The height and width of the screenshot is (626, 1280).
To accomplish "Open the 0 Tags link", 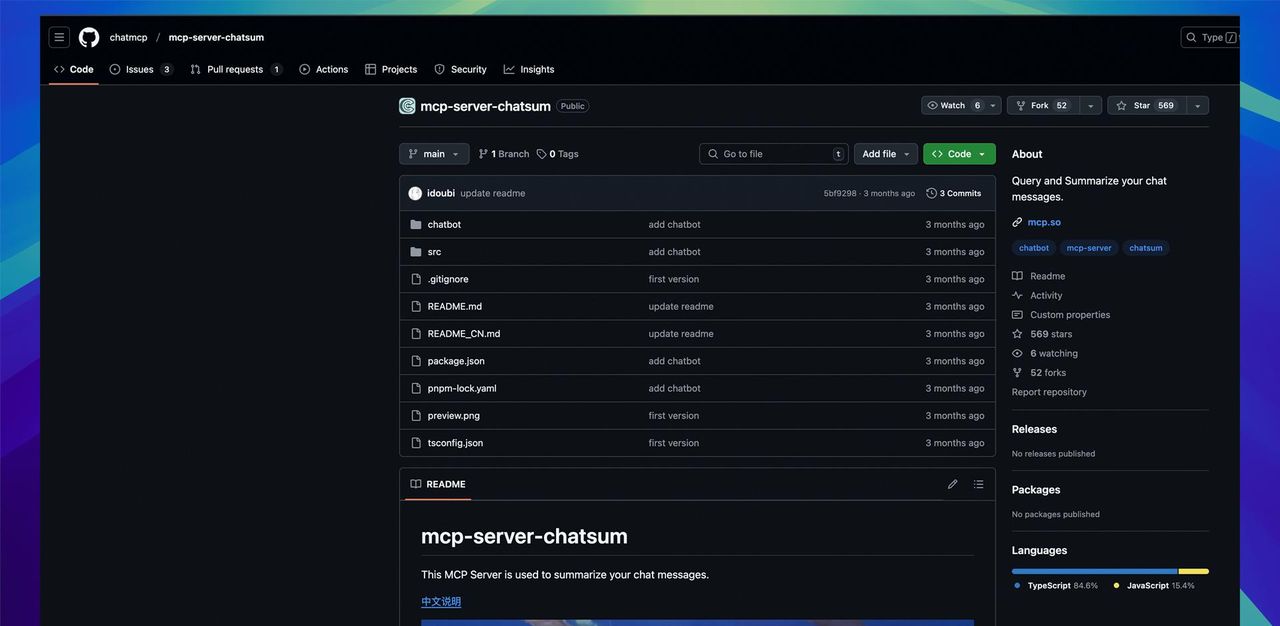I will coord(558,154).
